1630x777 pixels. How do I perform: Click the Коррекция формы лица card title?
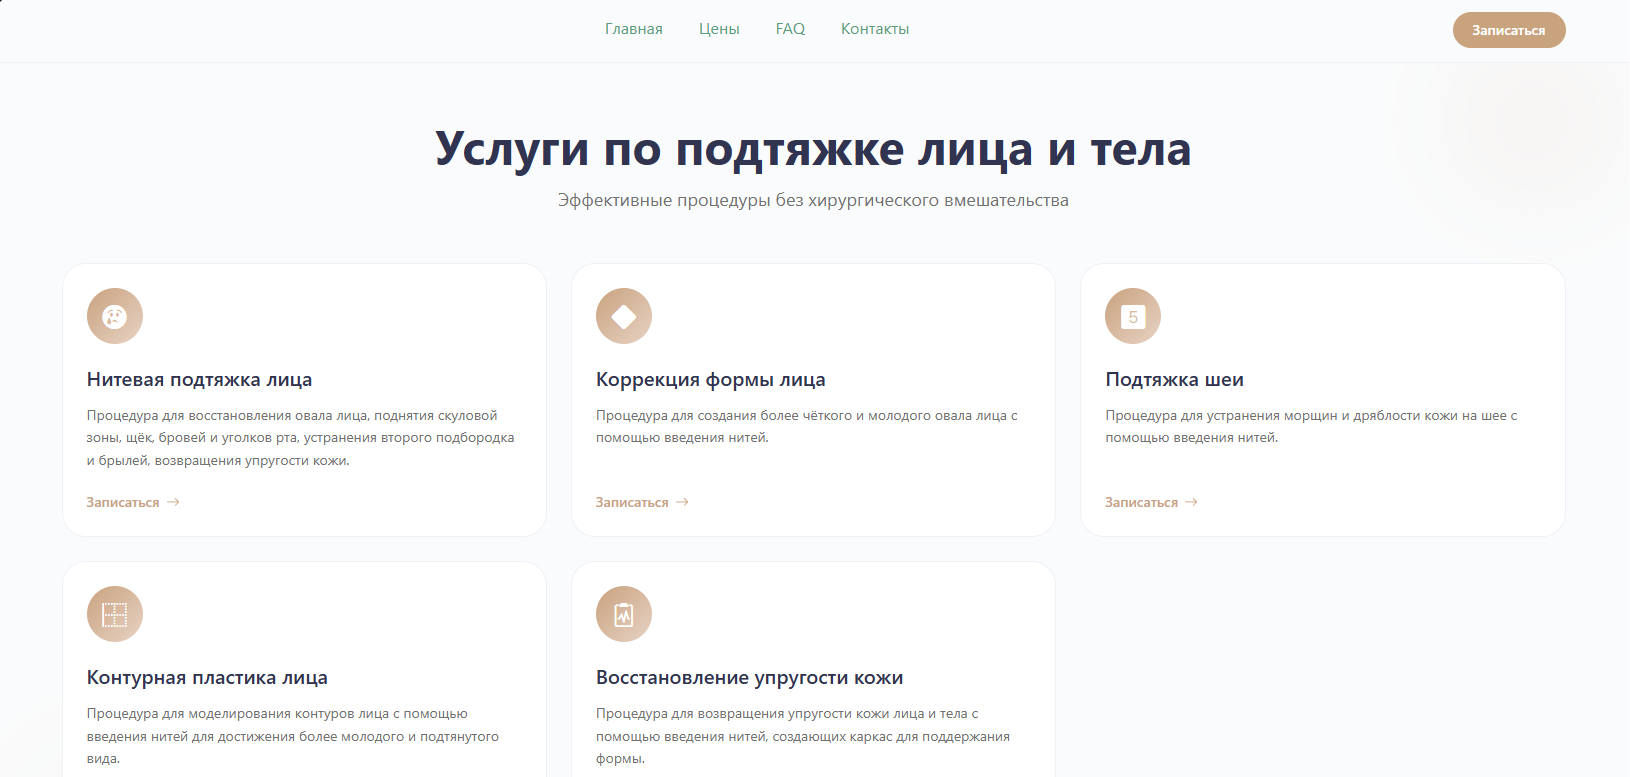(x=710, y=380)
